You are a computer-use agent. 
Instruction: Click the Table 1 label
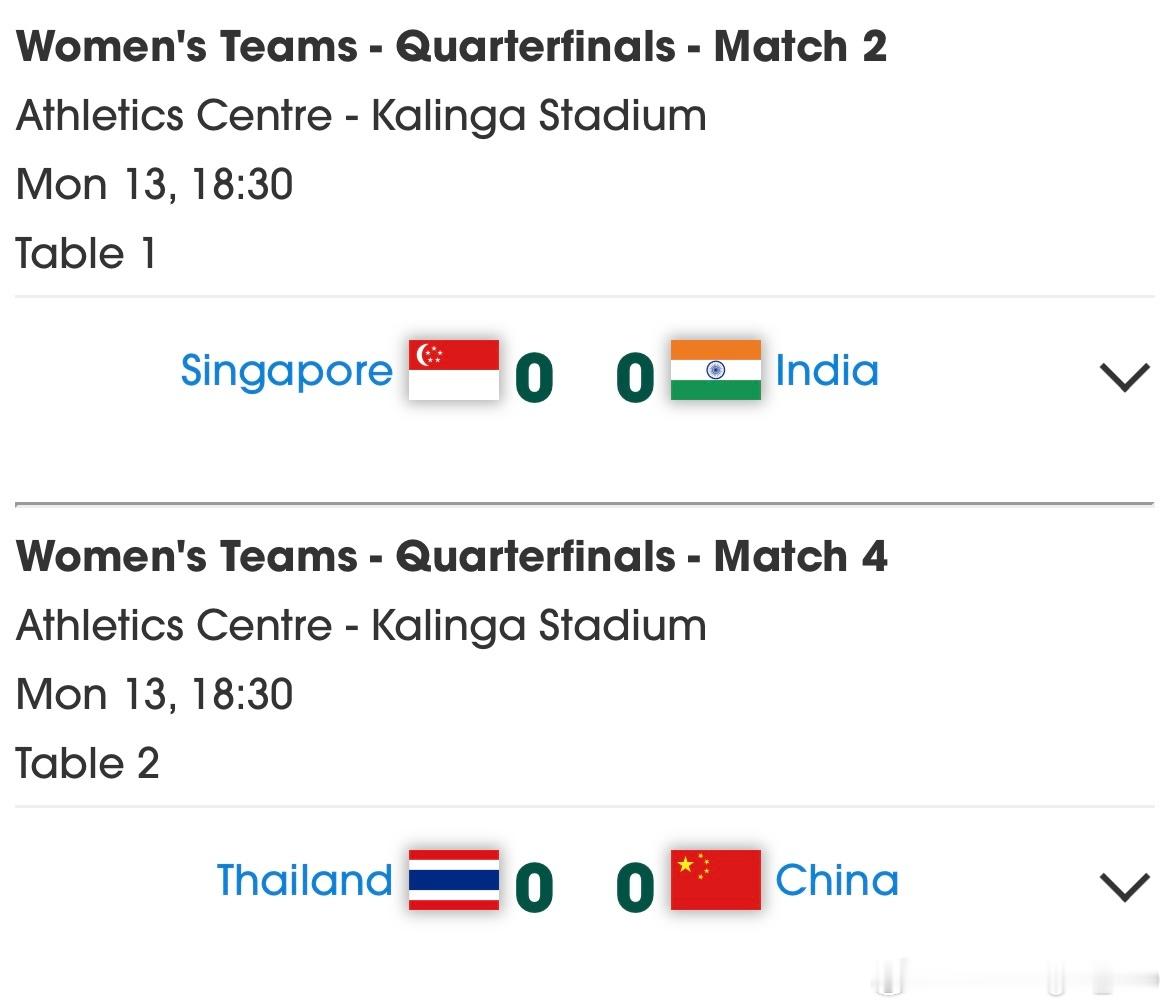tap(87, 254)
